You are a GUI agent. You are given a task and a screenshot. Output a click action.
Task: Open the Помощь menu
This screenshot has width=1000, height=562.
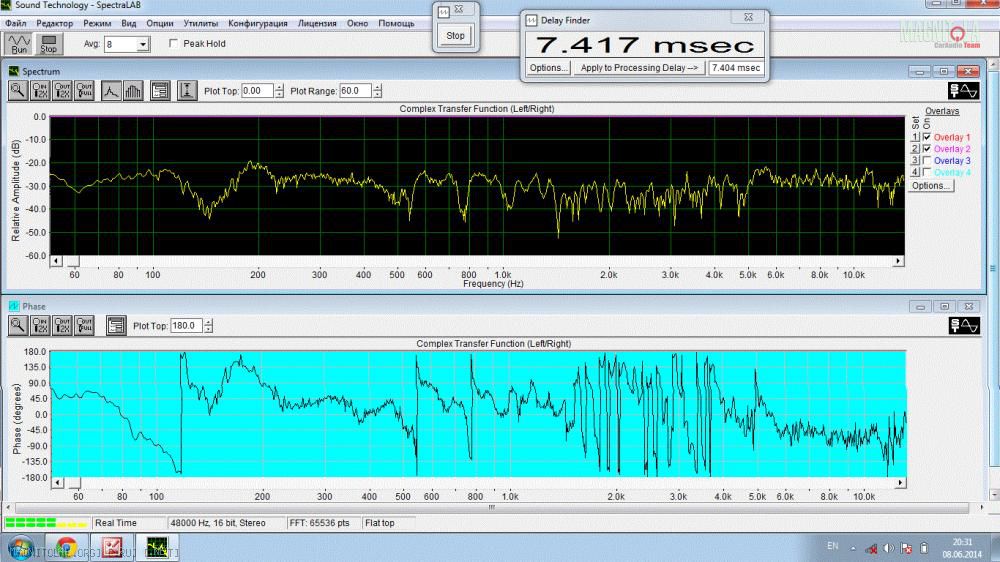(396, 23)
